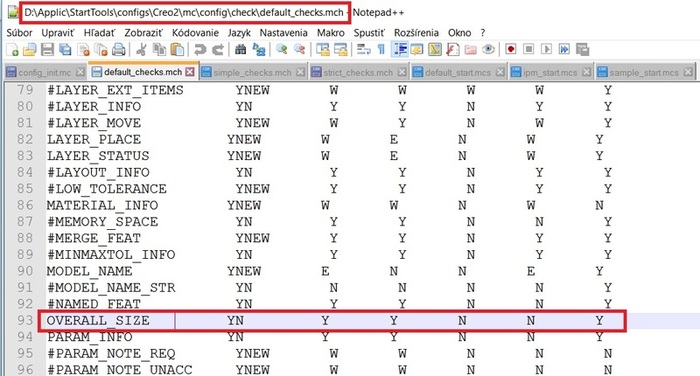Close the ipm_start.mcs tab
Viewport: 700px width, 376px height.
[x=586, y=72]
